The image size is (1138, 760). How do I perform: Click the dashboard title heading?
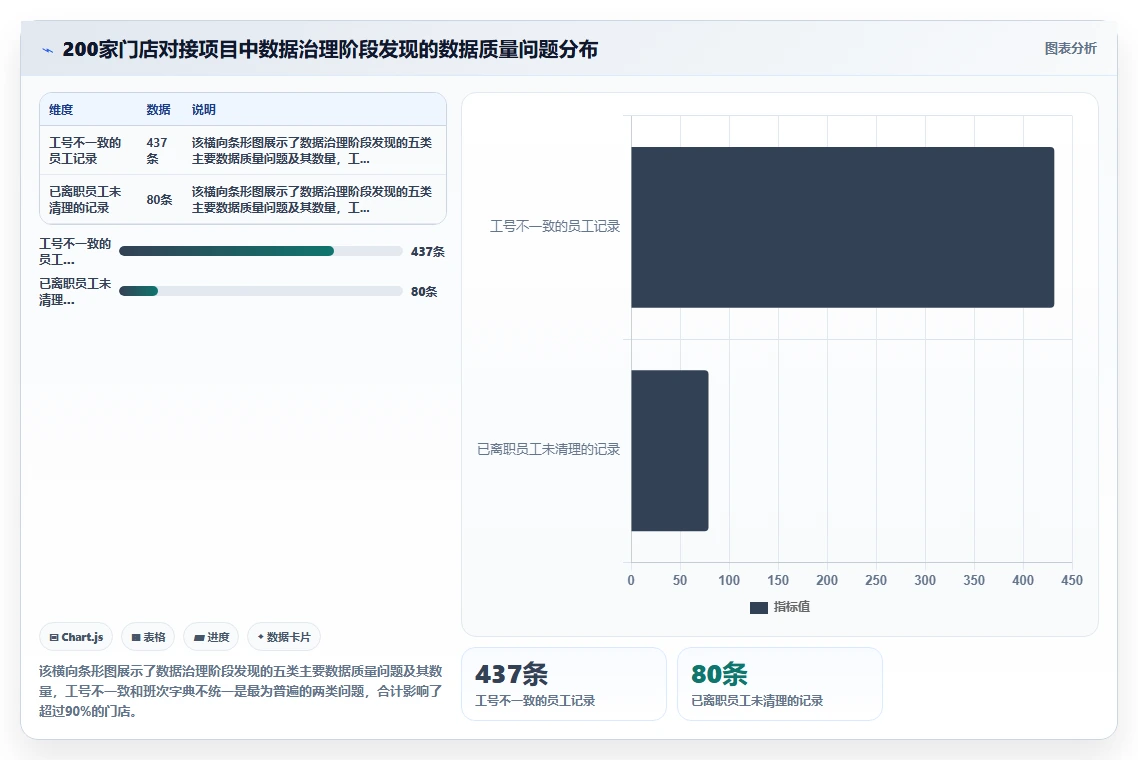pyautogui.click(x=330, y=49)
